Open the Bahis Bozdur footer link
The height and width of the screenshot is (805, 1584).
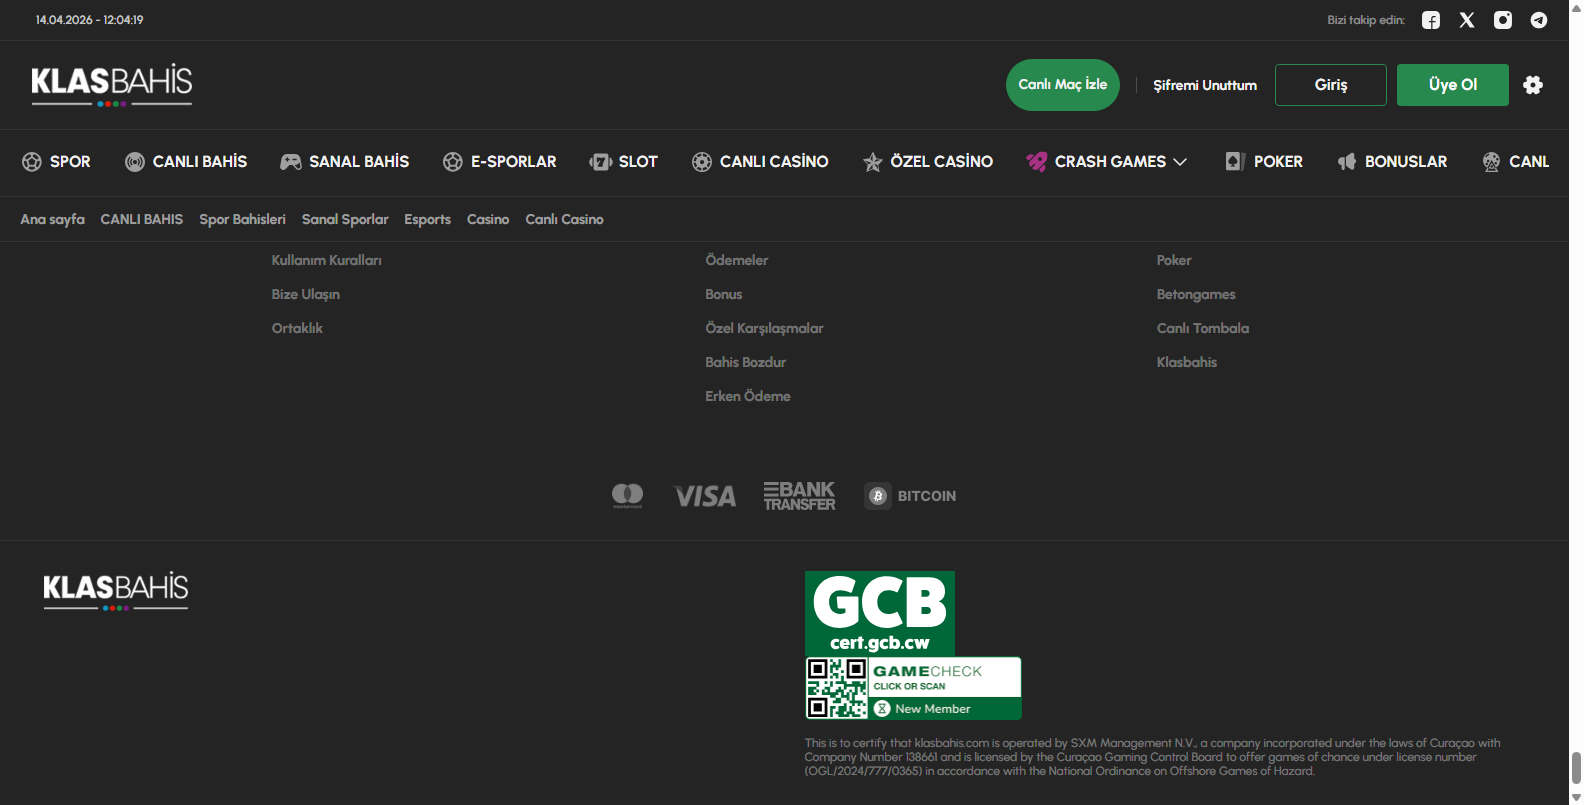[x=745, y=362]
